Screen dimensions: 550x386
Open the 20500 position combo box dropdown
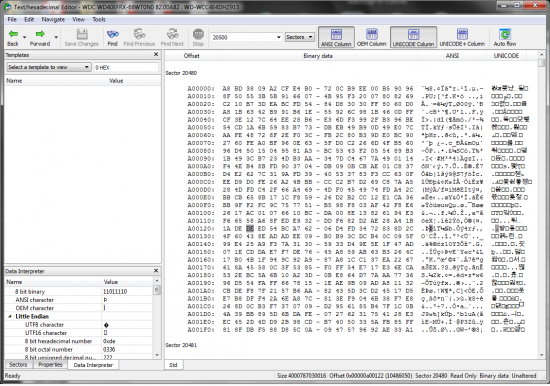[279, 37]
